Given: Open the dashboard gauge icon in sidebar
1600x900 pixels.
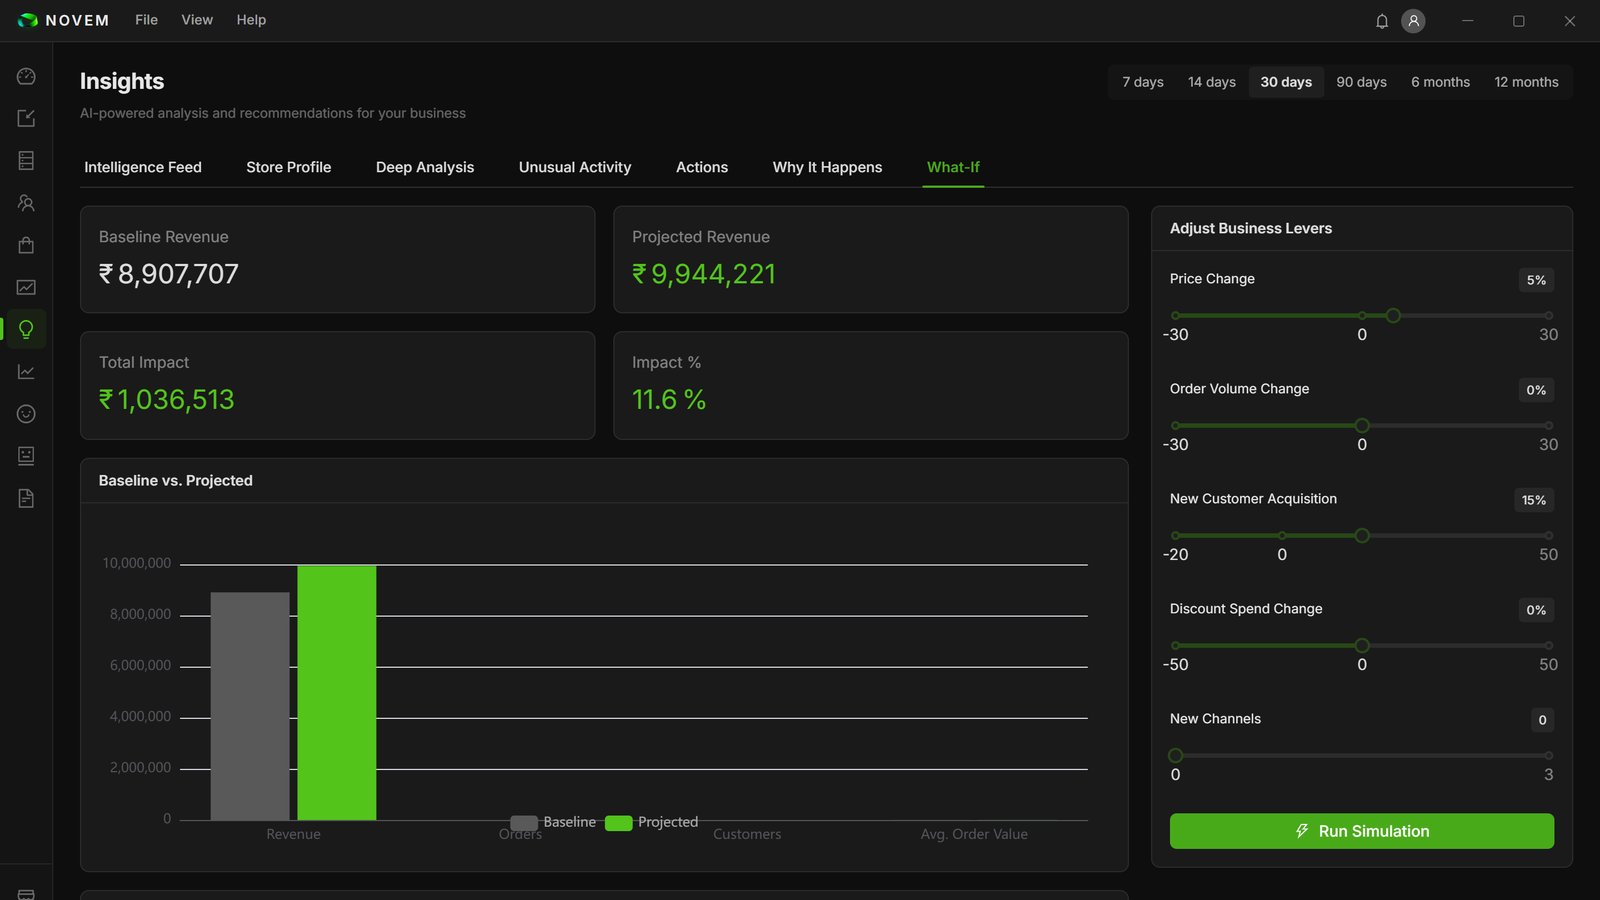Looking at the screenshot, I should point(26,76).
